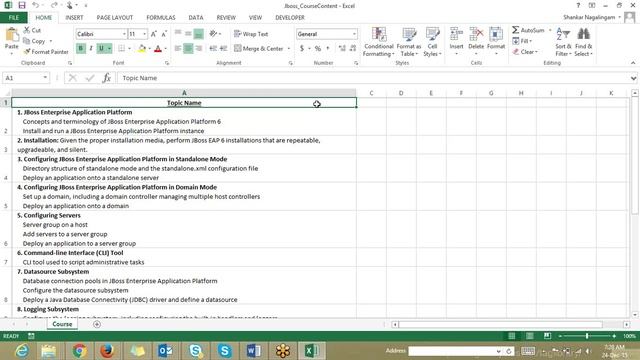
Task: Toggle Bottom Align vertical alignment
Action: coord(198,34)
